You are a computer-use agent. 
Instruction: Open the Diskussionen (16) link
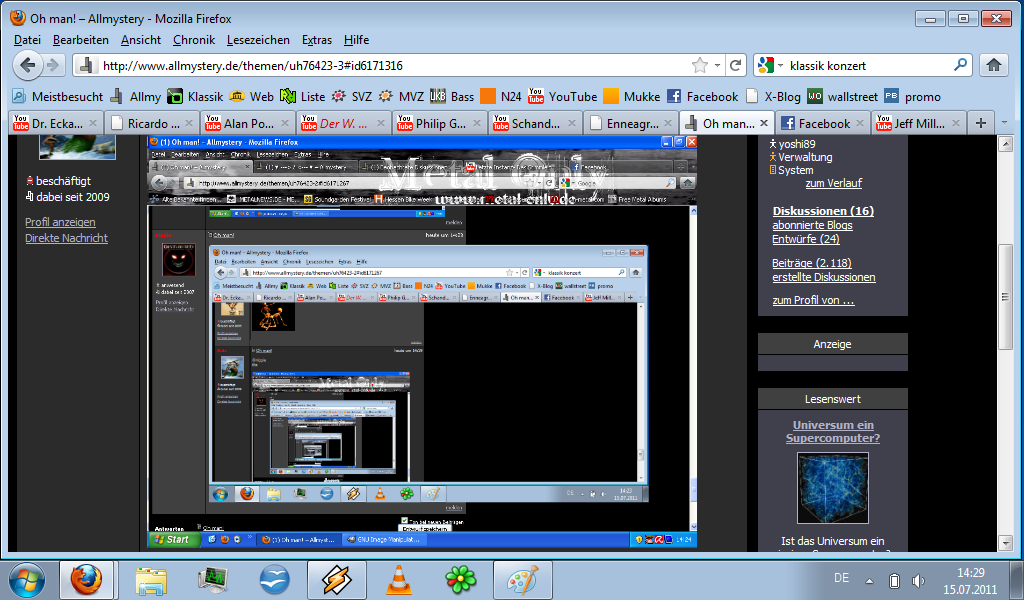(823, 211)
